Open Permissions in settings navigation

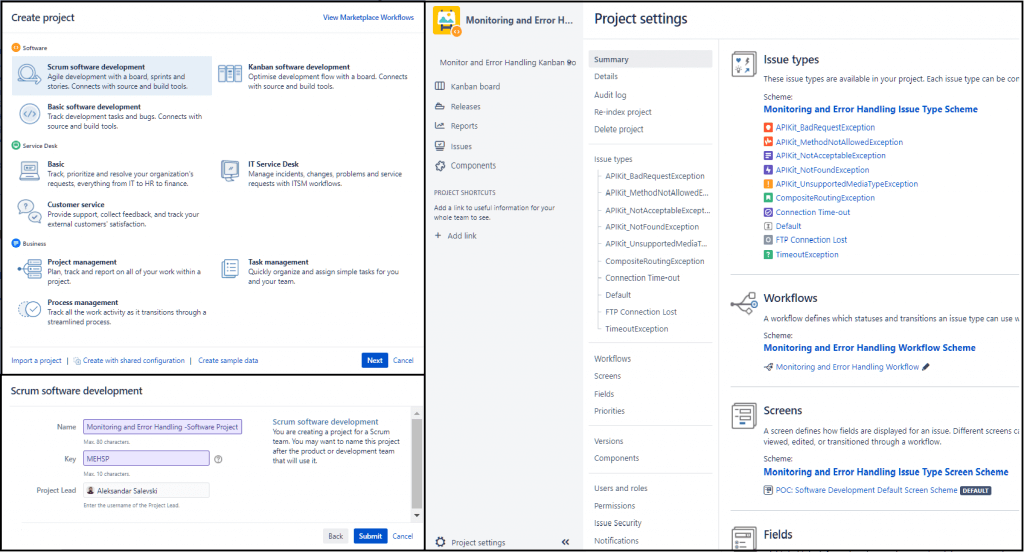615,506
